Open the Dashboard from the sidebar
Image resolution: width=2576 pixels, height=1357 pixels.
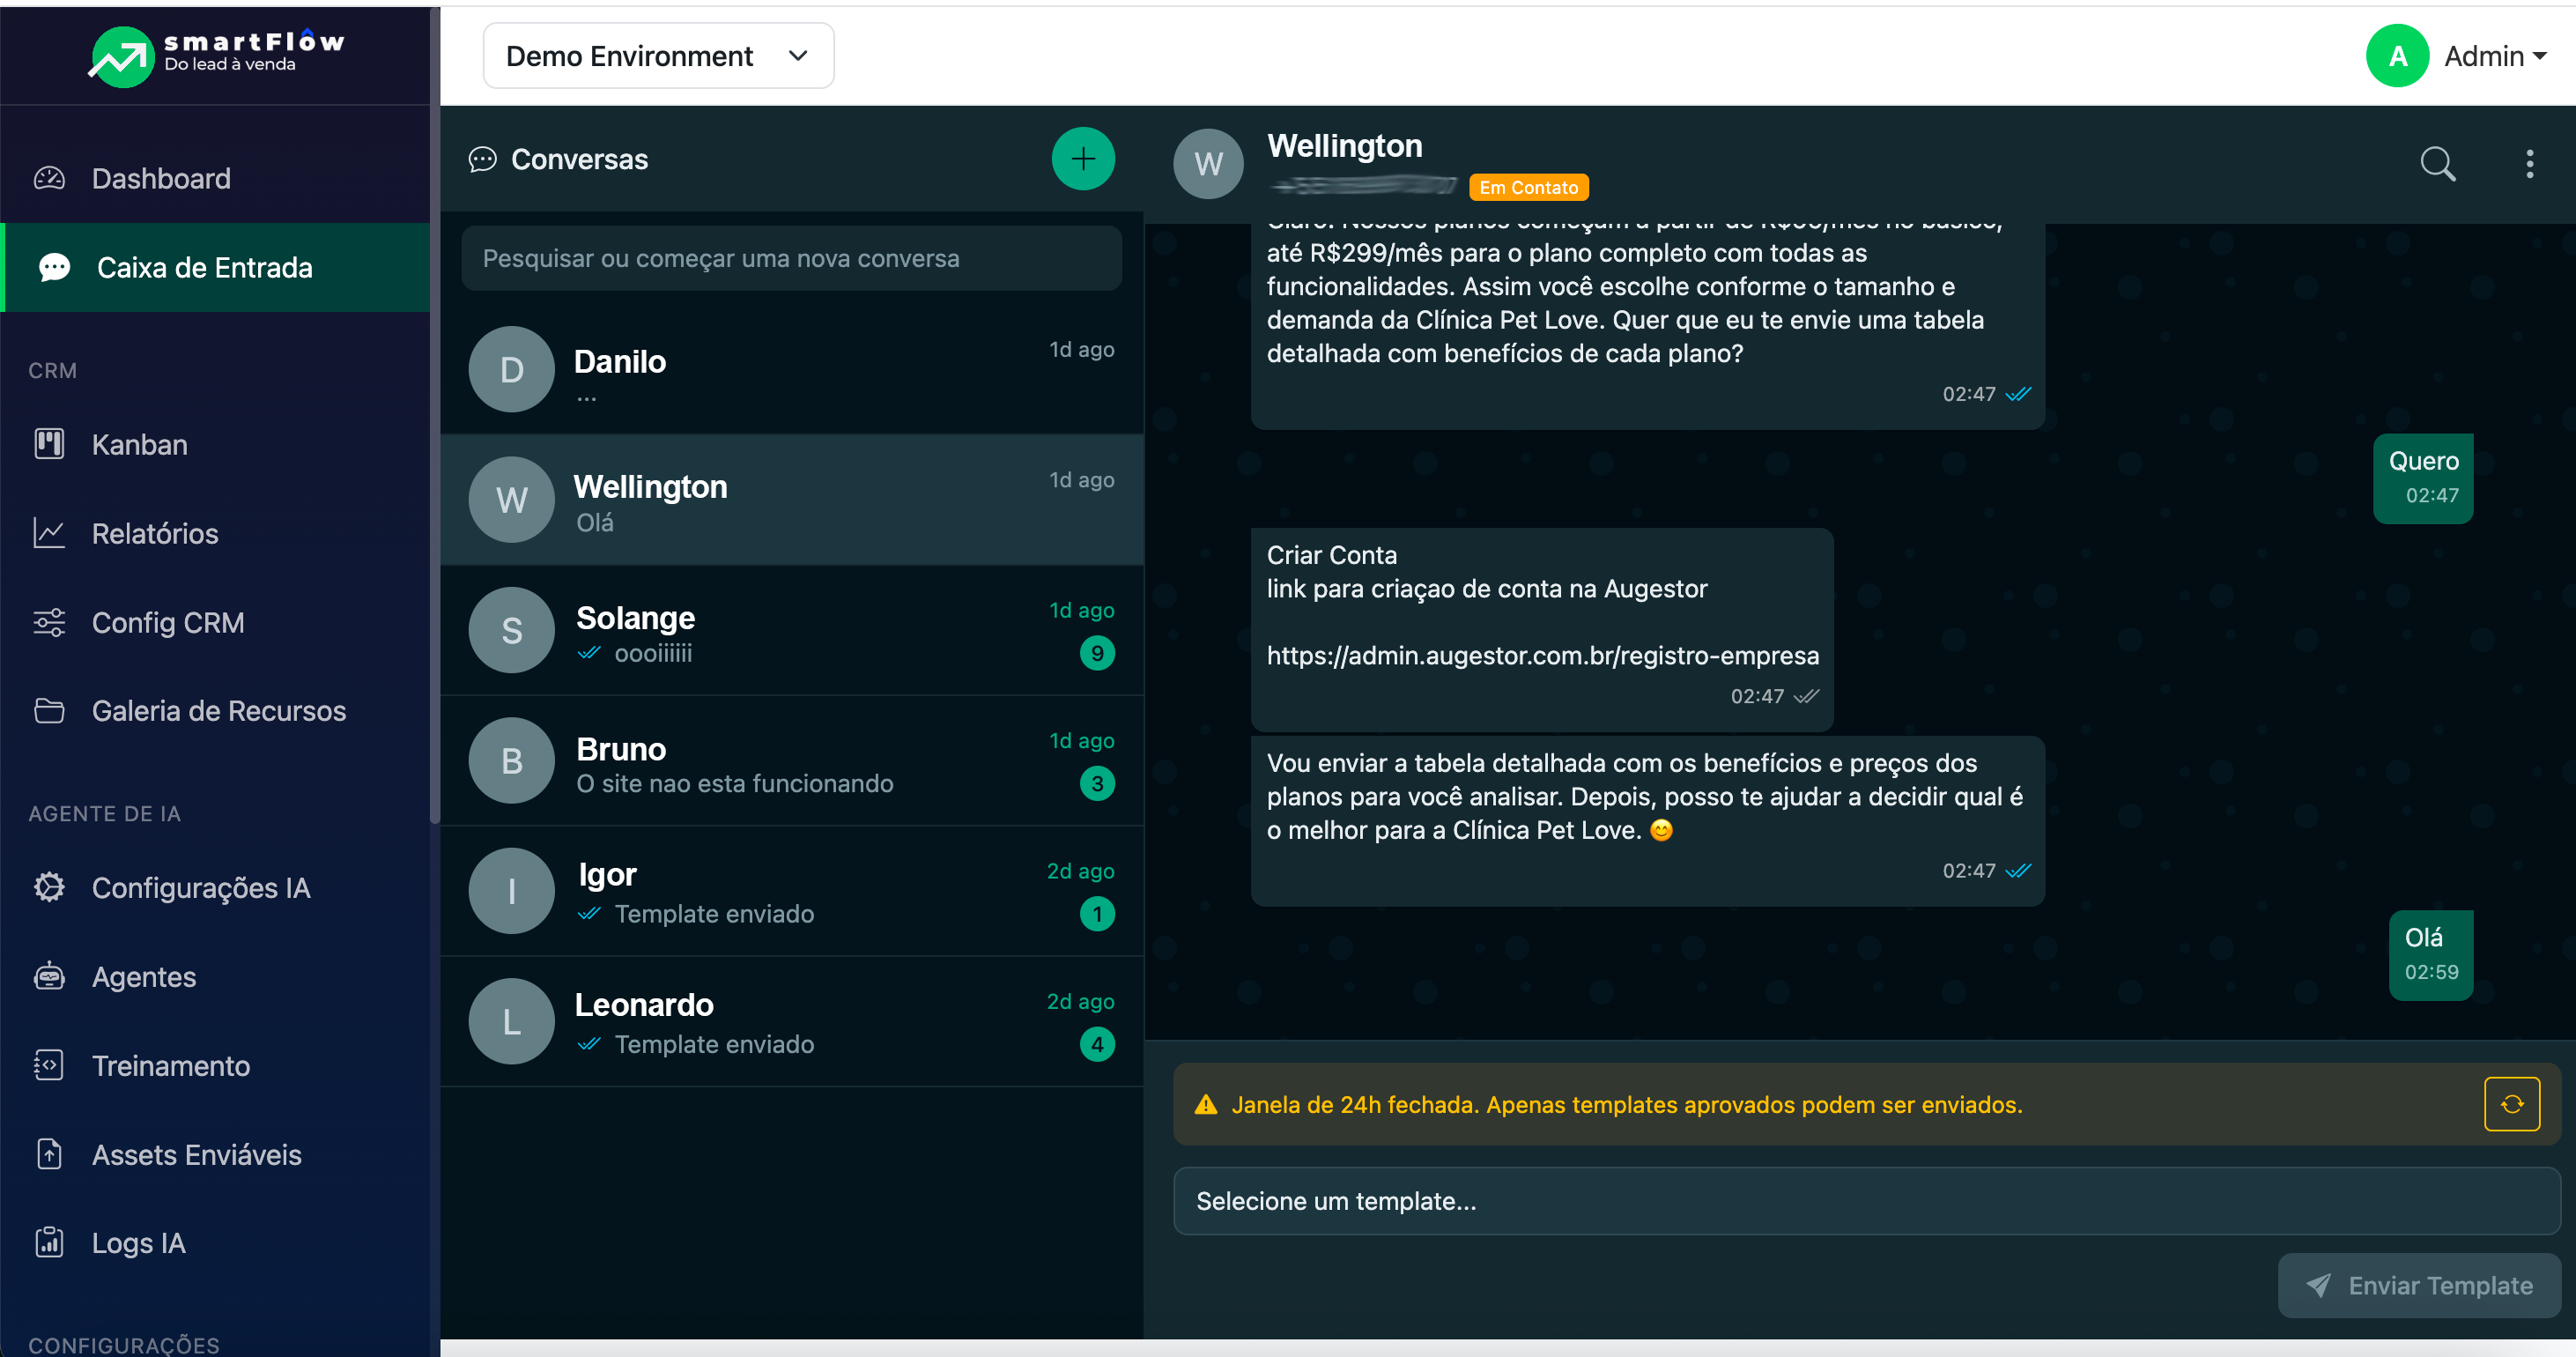tap(161, 178)
